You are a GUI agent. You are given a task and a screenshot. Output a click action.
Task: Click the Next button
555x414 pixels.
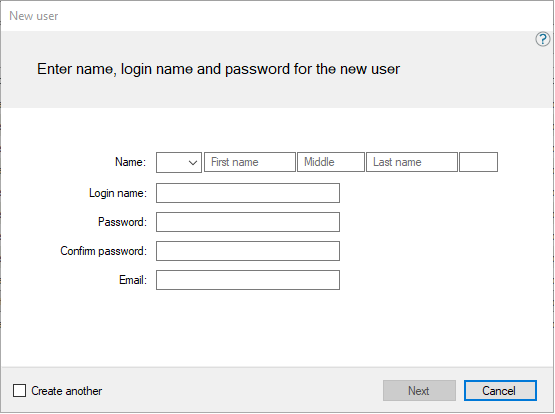(419, 391)
